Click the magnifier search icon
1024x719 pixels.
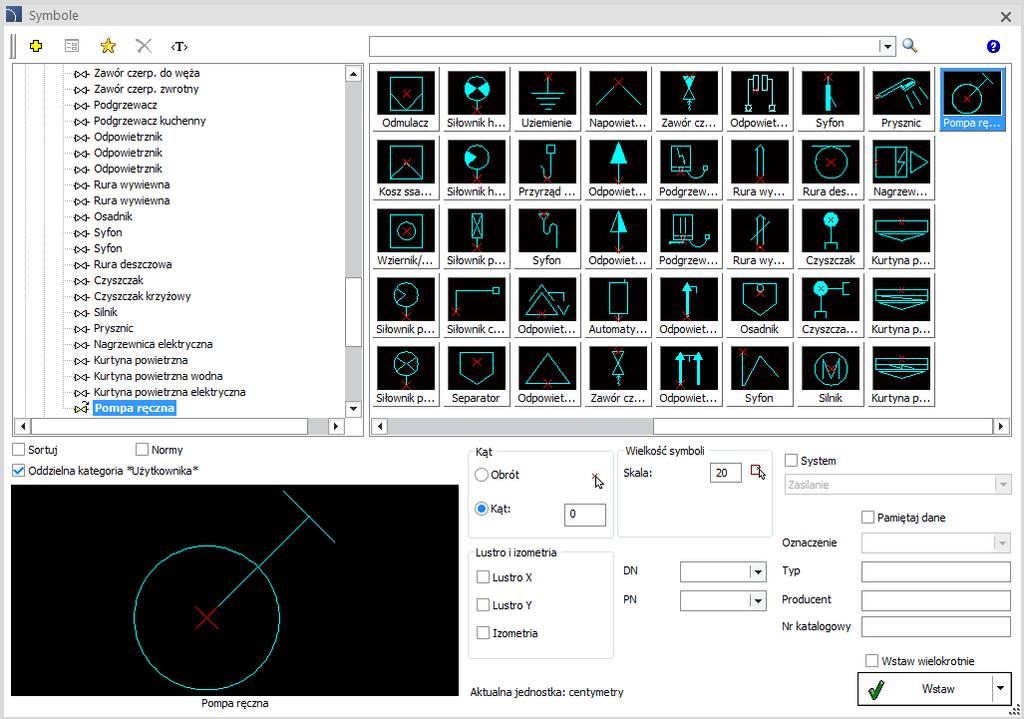[910, 46]
